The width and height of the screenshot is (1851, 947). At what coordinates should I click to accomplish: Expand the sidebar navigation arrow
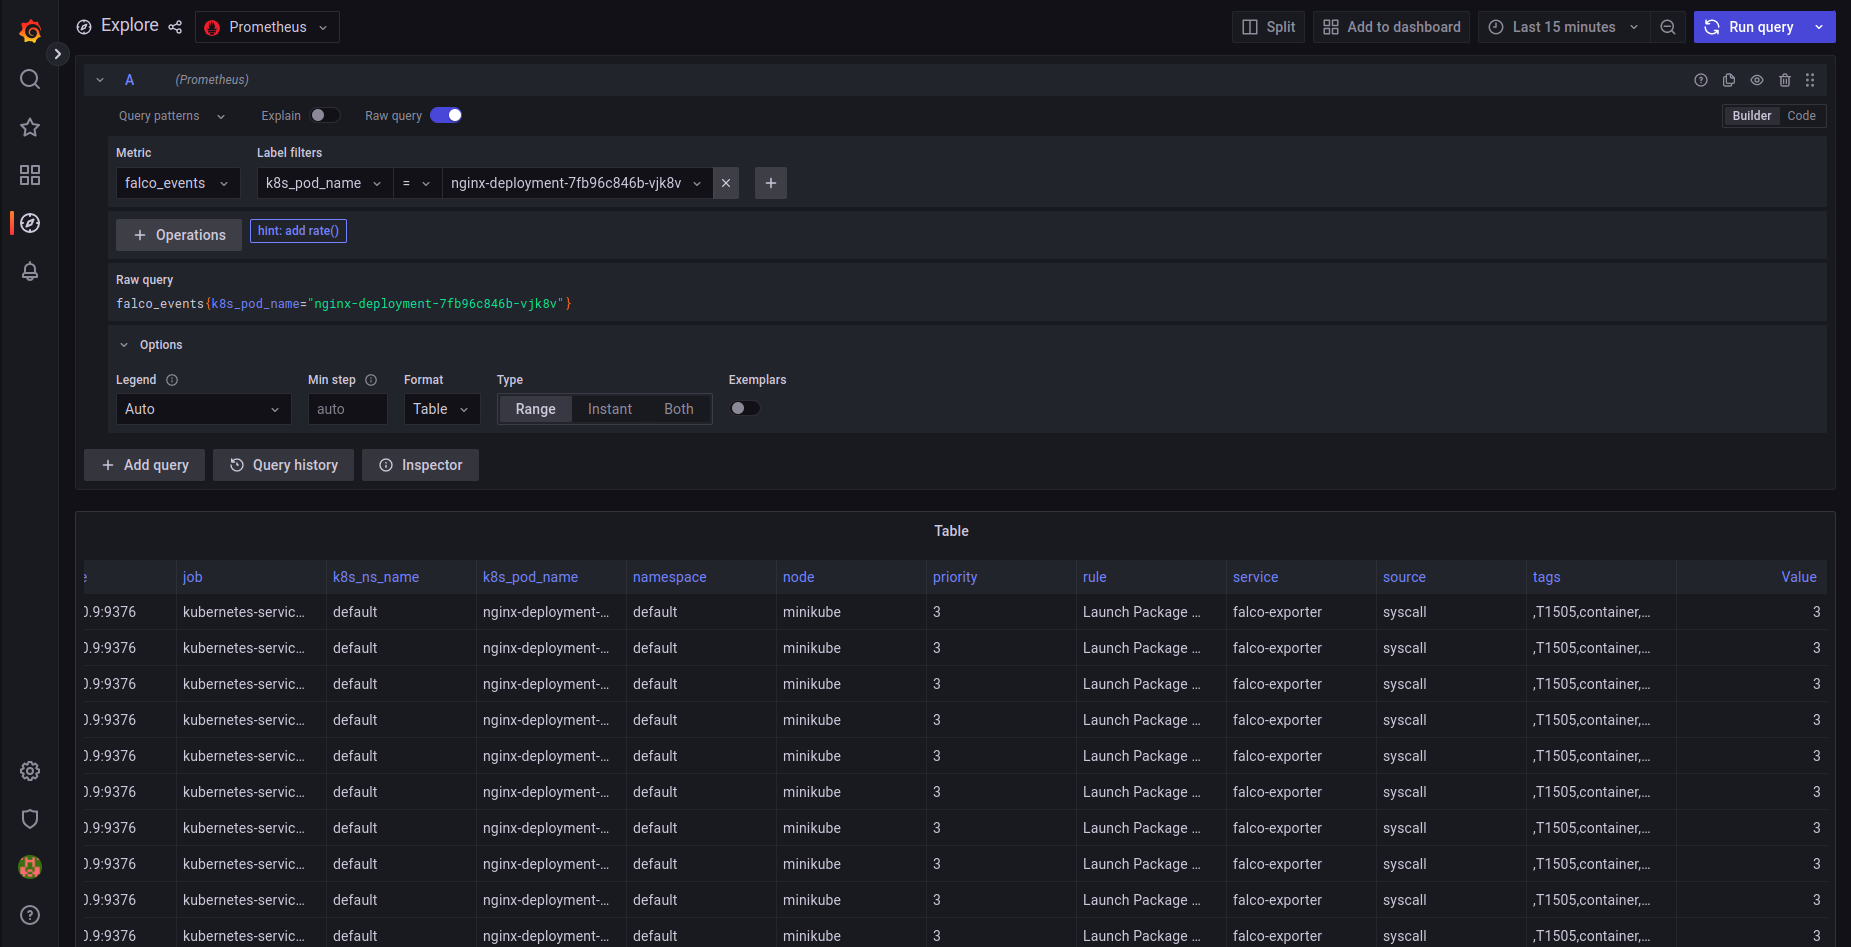57,54
